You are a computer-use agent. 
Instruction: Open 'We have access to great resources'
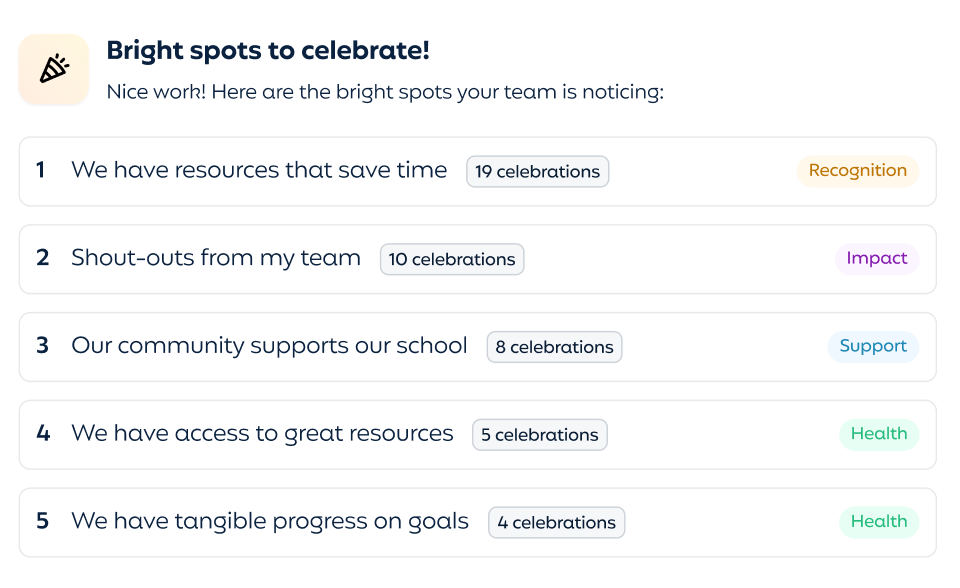pyautogui.click(x=262, y=434)
